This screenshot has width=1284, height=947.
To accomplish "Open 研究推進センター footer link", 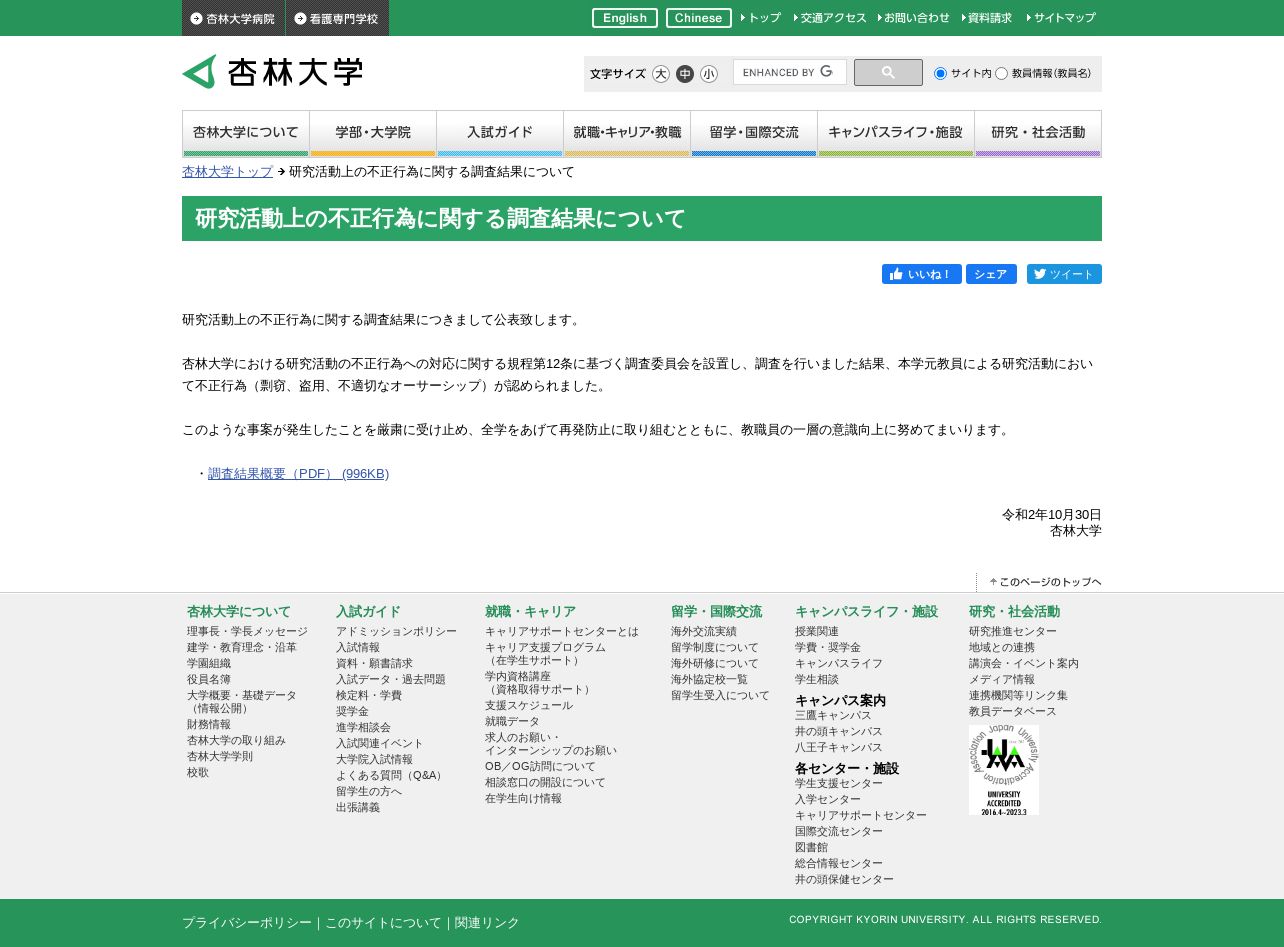I will (x=1013, y=632).
